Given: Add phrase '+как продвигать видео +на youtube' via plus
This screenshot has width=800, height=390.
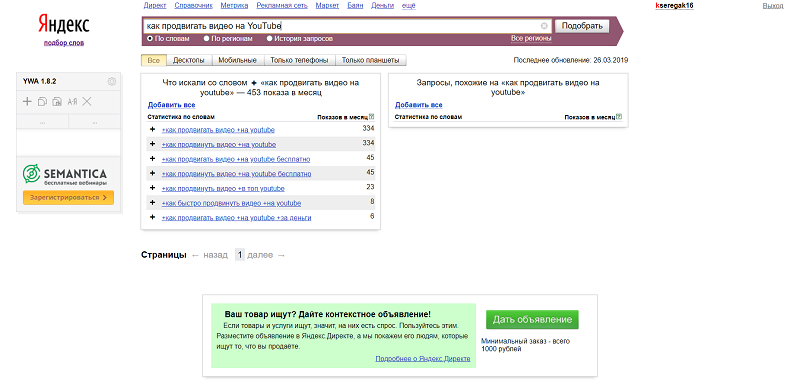Looking at the screenshot, I should tap(152, 130).
